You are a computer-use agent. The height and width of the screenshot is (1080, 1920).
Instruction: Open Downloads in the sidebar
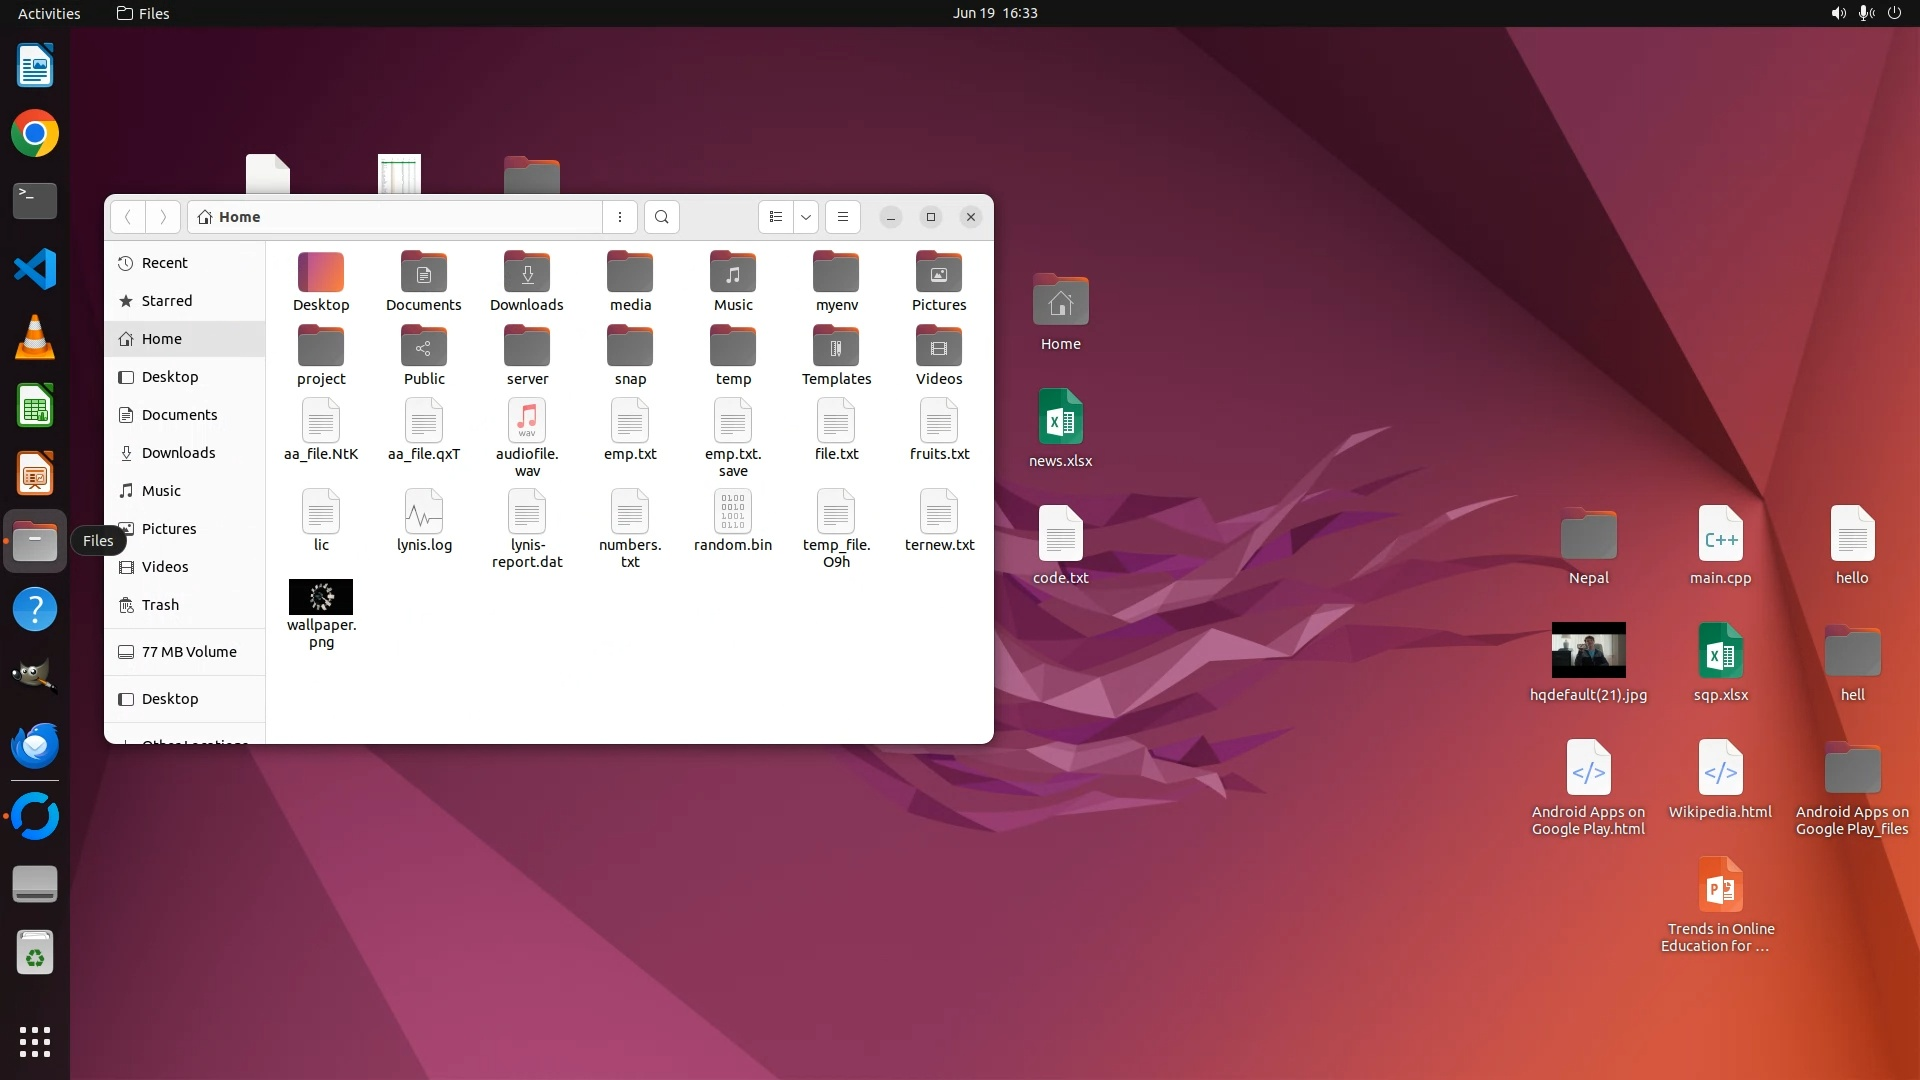(x=178, y=453)
